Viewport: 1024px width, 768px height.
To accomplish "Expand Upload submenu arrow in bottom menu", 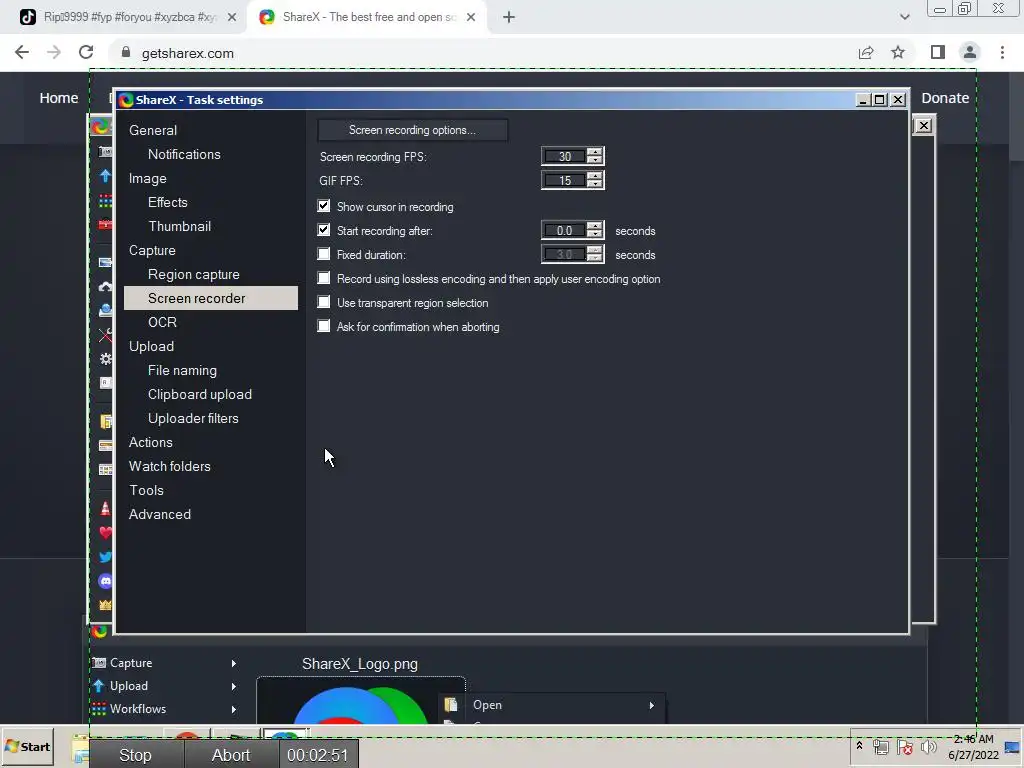I will (234, 686).
